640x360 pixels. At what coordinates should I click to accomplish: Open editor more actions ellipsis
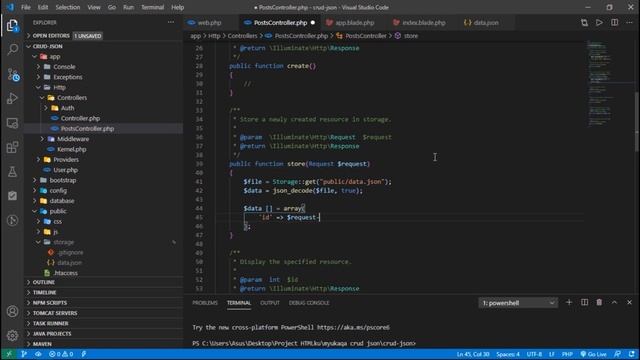(x=629, y=22)
